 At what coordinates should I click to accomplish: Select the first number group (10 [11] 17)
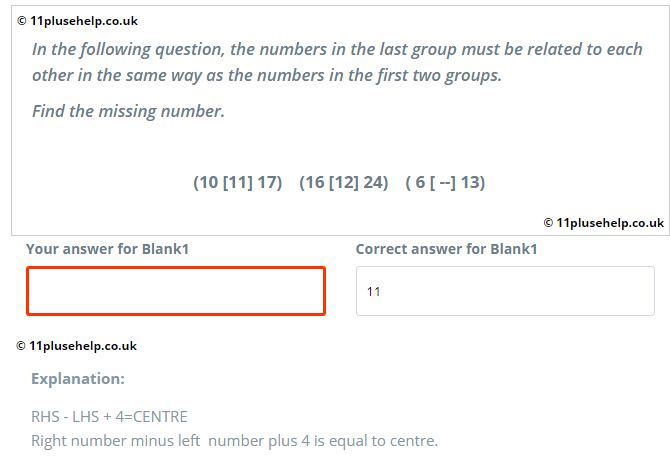[x=238, y=182]
